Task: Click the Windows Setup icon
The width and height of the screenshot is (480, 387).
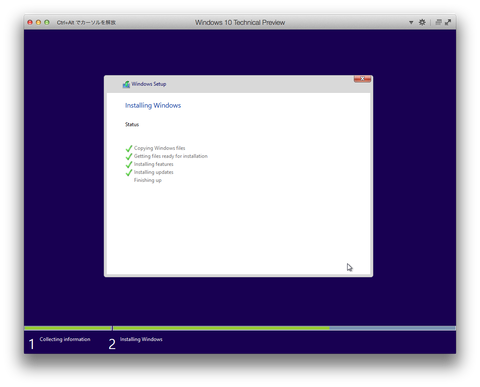Action: coord(126,84)
